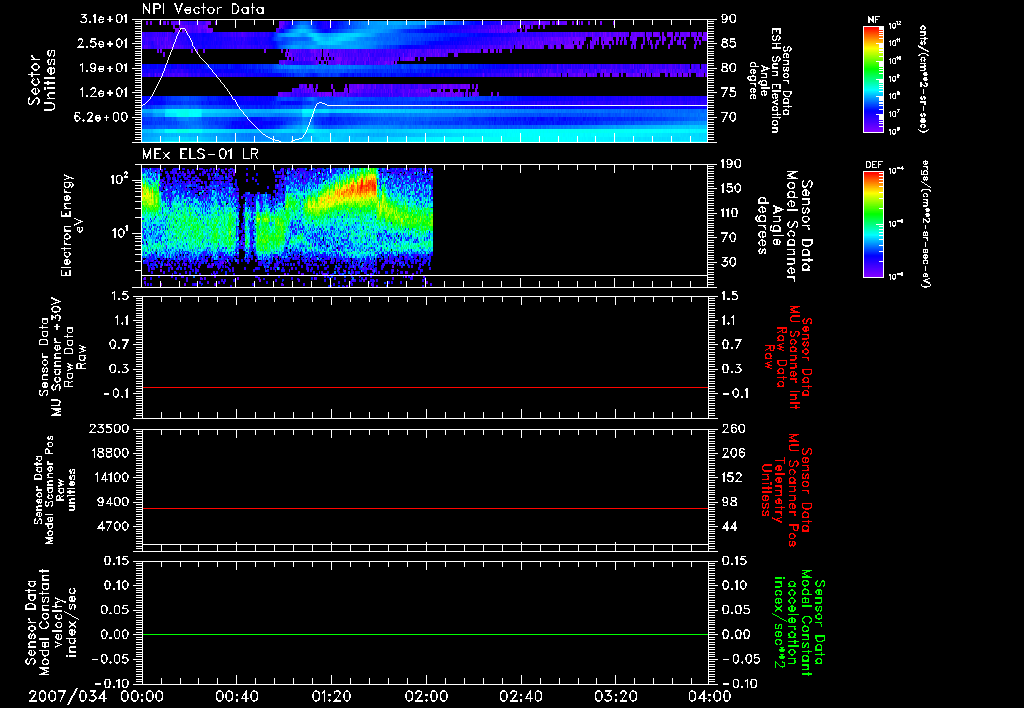This screenshot has width=1024, height=708.
Task: Click the peak of the white sun elevation curve
Action: click(x=183, y=28)
